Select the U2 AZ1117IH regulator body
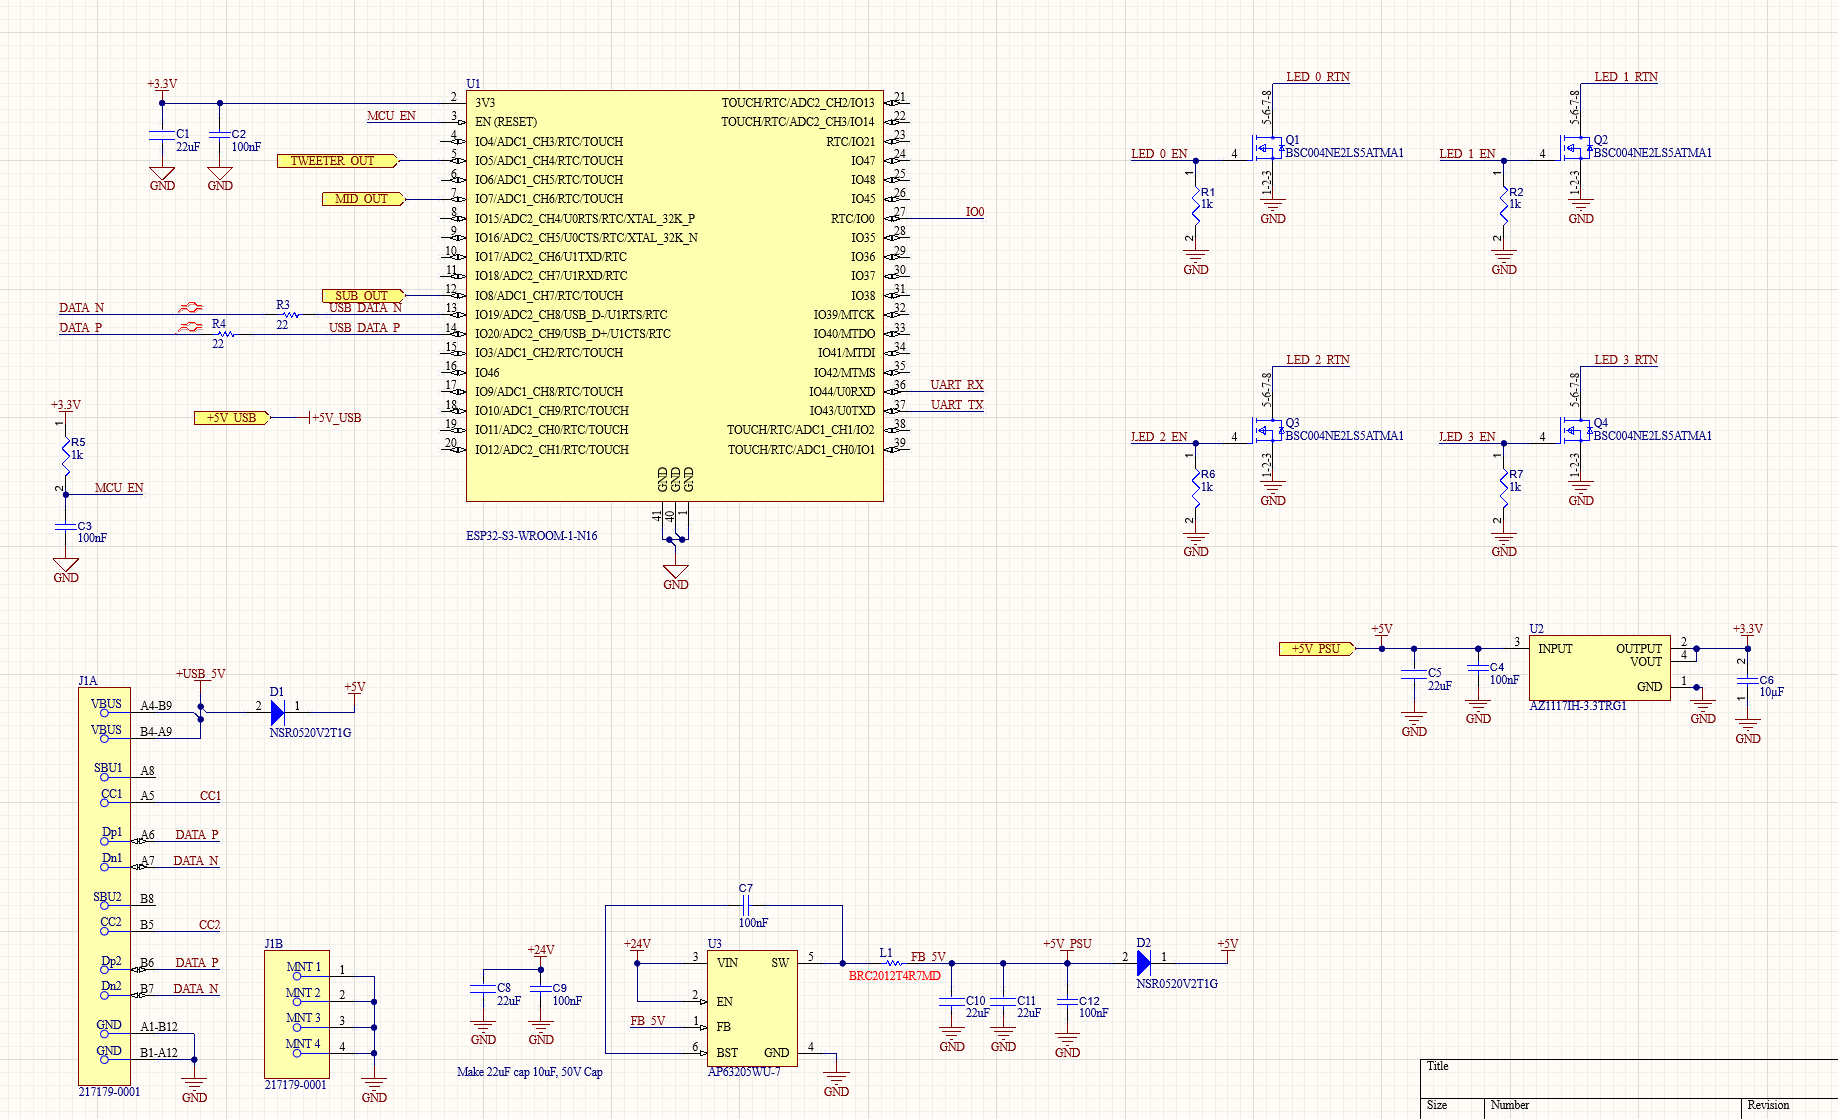 pyautogui.click(x=1600, y=668)
